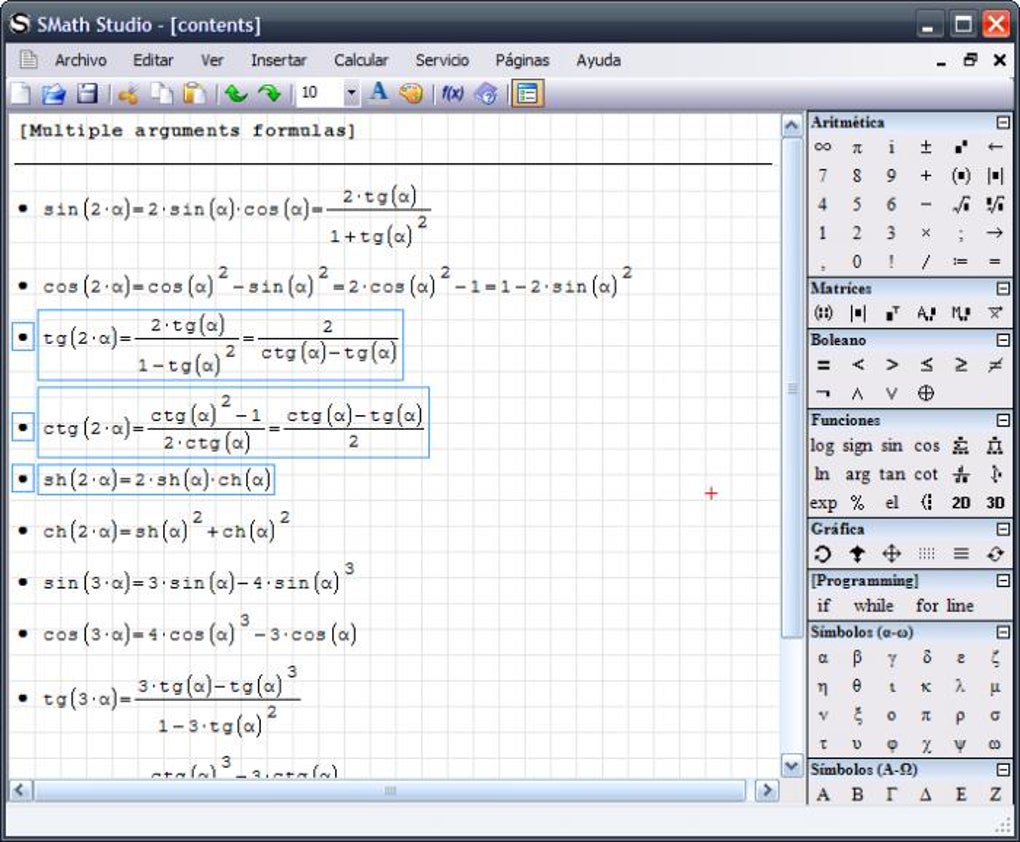
Task: Insert Greek letter ω
Action: tap(995, 744)
